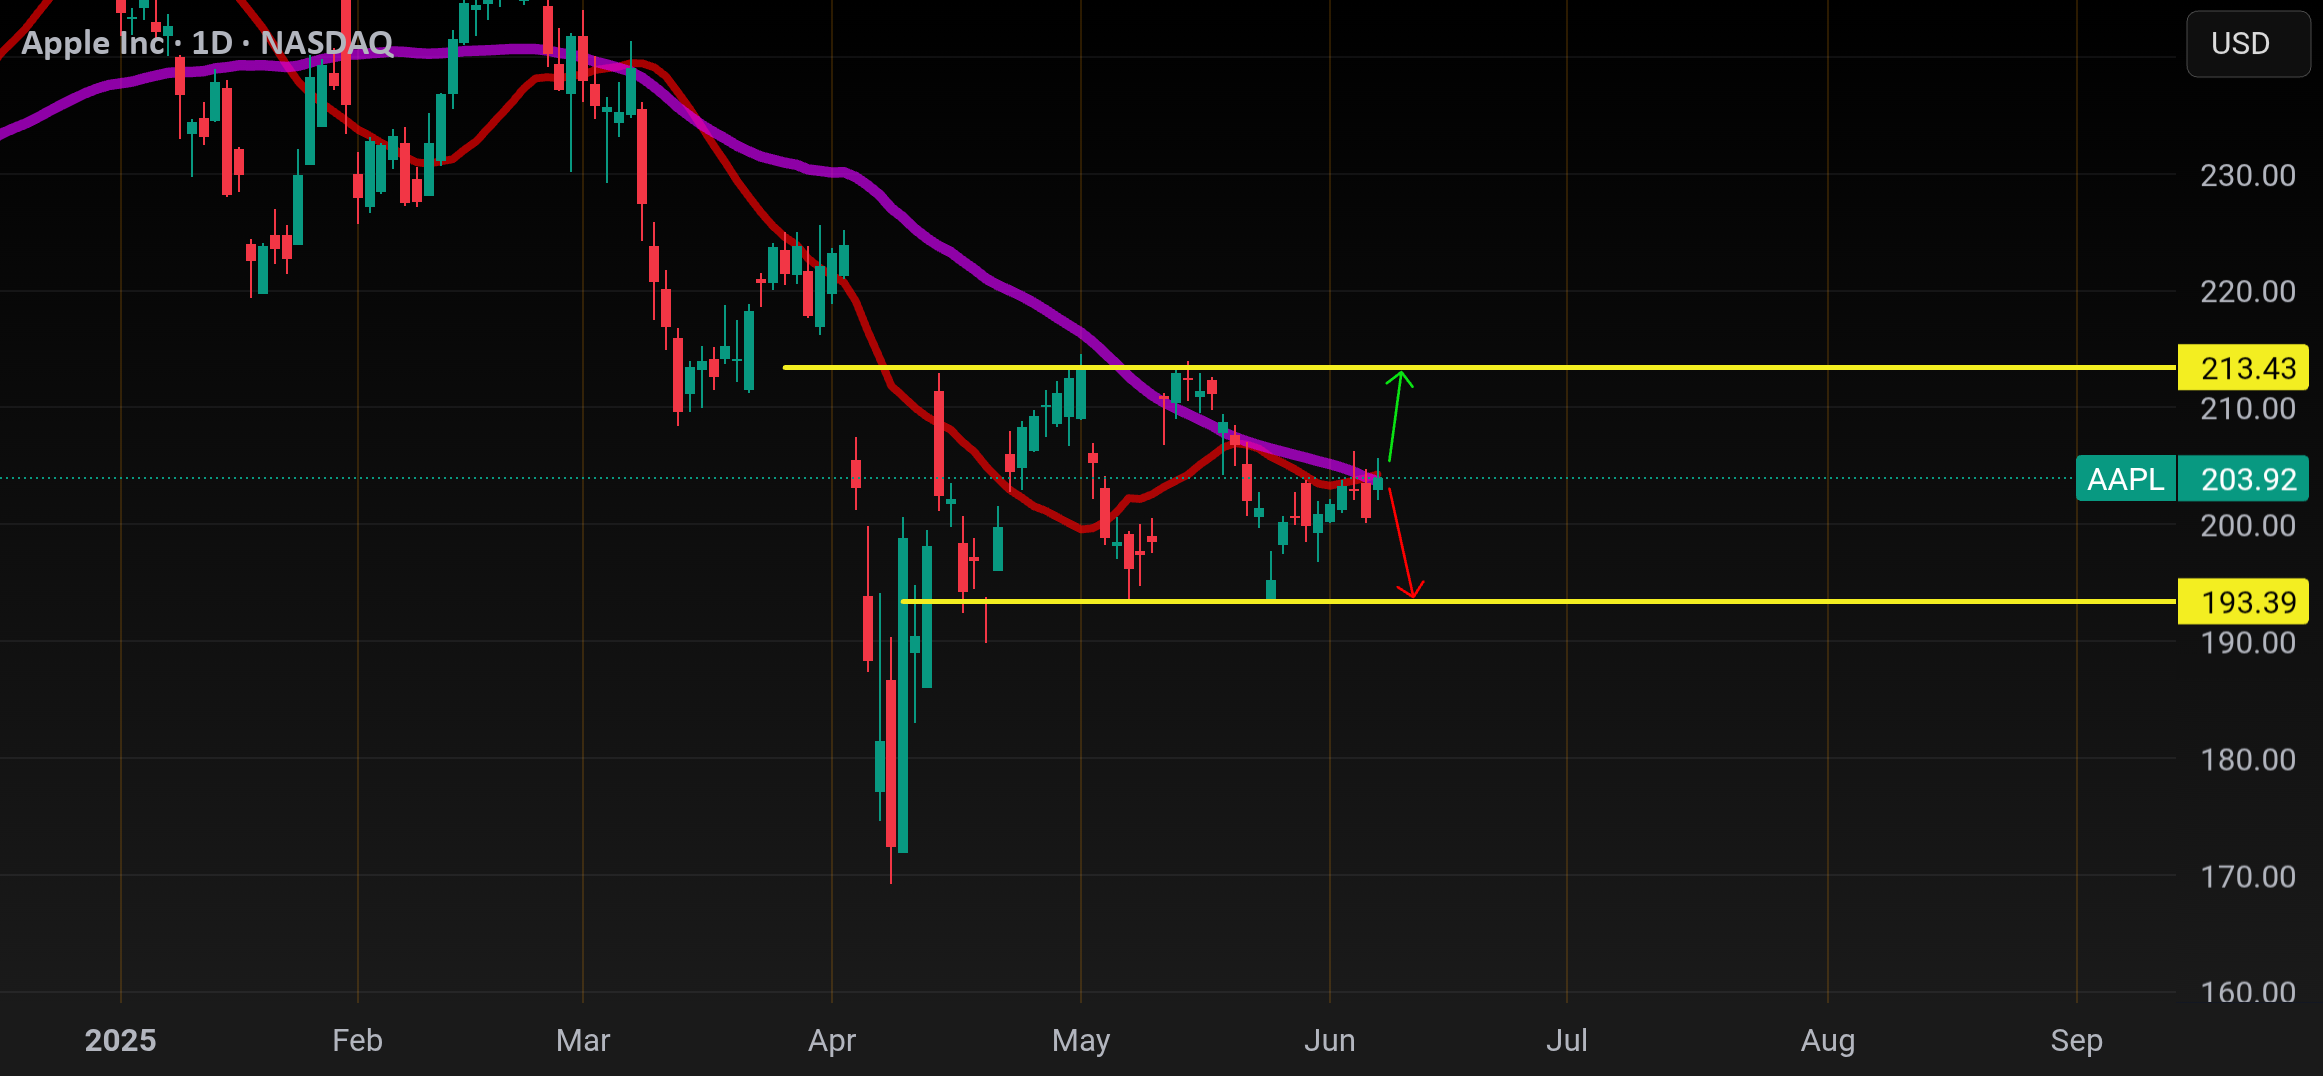Viewport: 2323px width, 1076px height.
Task: Click the Mar label on time axis
Action: click(583, 1040)
